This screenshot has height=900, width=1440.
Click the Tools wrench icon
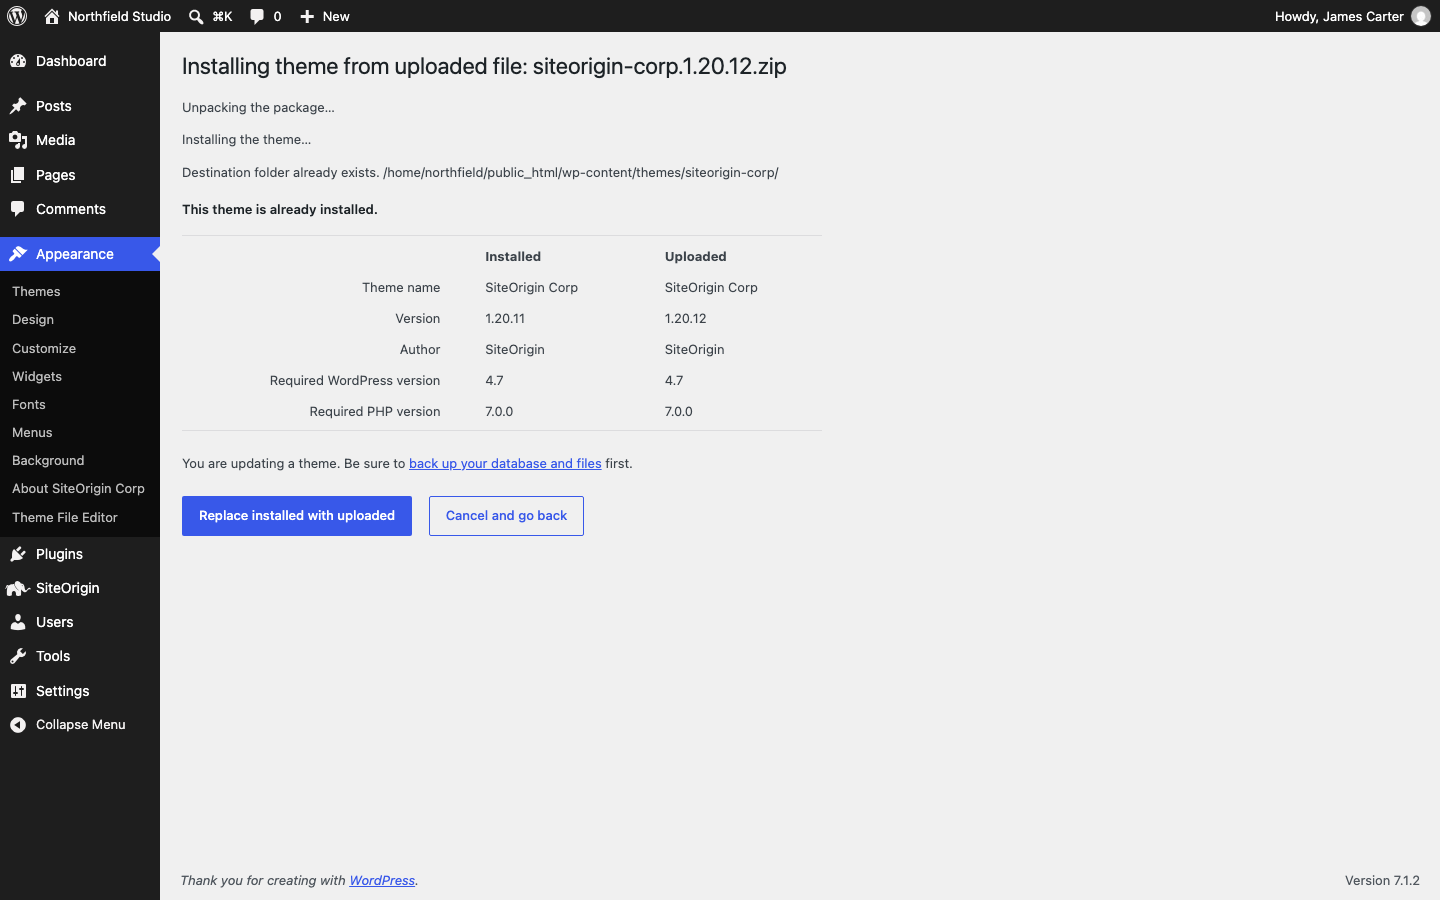pyautogui.click(x=18, y=656)
